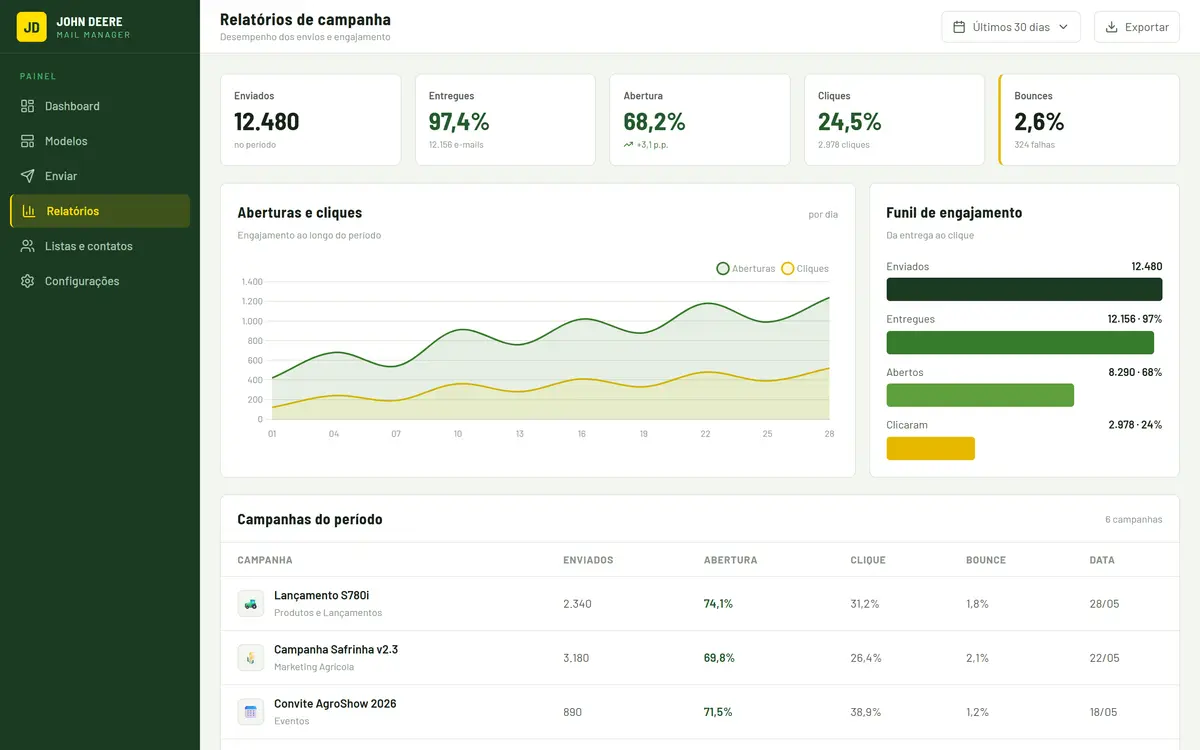This screenshot has height=750, width=1200.
Task: Click the tractor icon for Lançamento S780i
Action: 251,603
